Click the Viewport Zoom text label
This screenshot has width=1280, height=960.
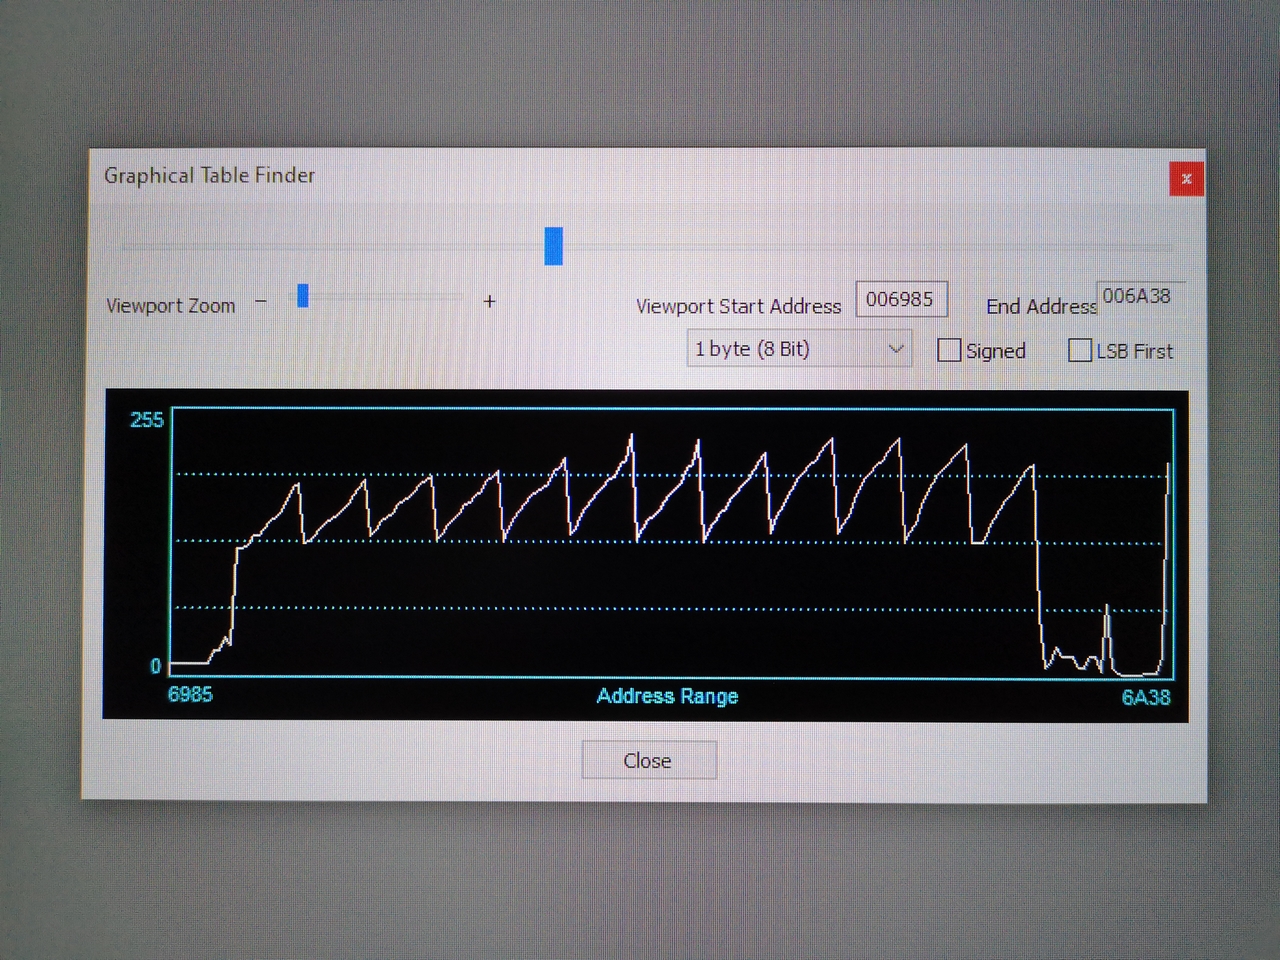(x=171, y=306)
